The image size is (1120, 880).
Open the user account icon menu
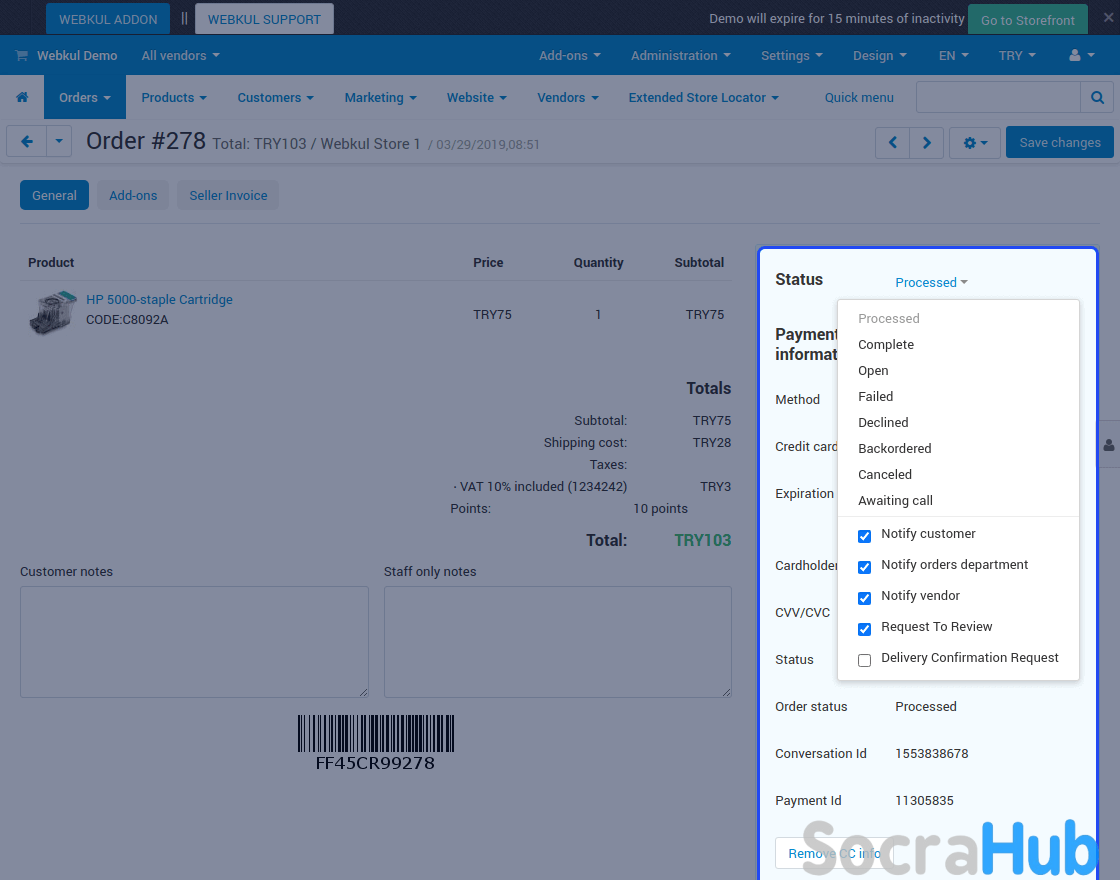click(x=1081, y=56)
